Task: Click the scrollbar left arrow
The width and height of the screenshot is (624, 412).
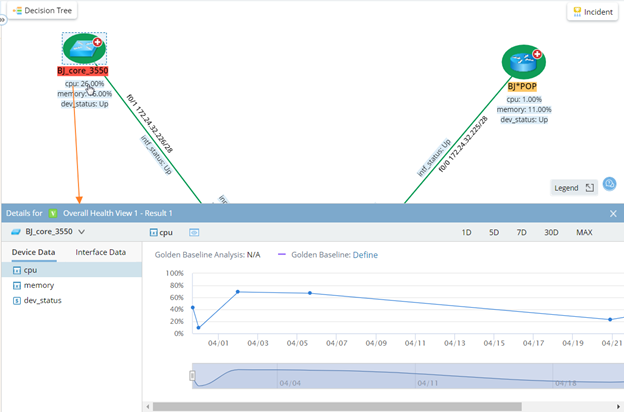Action: point(148,406)
